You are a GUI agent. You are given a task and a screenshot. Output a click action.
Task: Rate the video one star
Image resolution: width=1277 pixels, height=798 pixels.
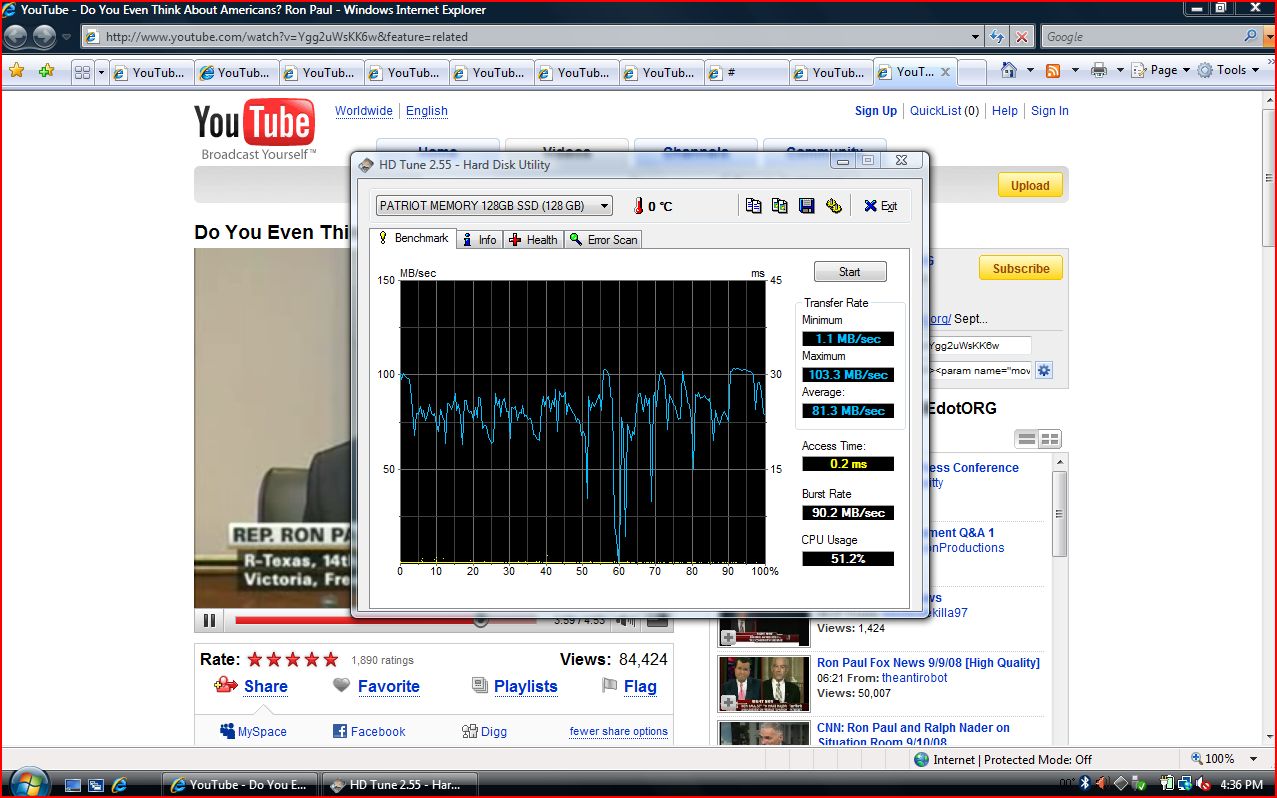click(255, 659)
